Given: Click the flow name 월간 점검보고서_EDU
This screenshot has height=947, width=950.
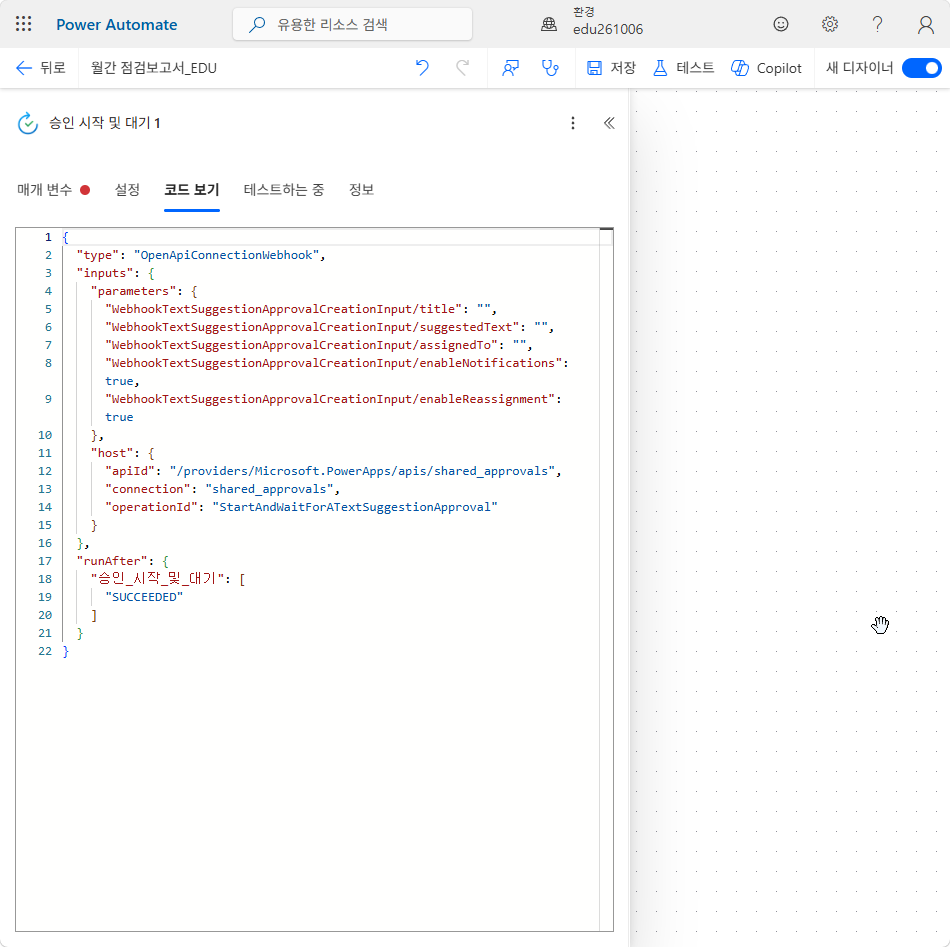Looking at the screenshot, I should click(153, 68).
